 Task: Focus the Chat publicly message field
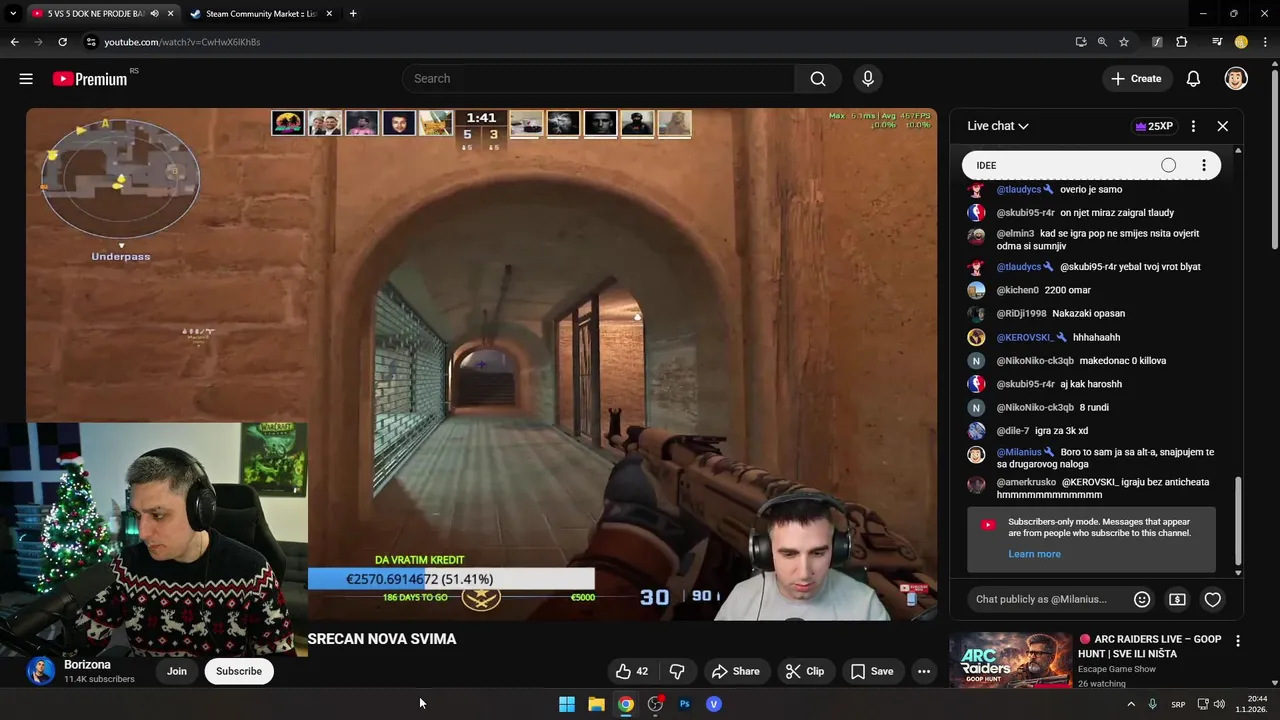[x=1041, y=599]
